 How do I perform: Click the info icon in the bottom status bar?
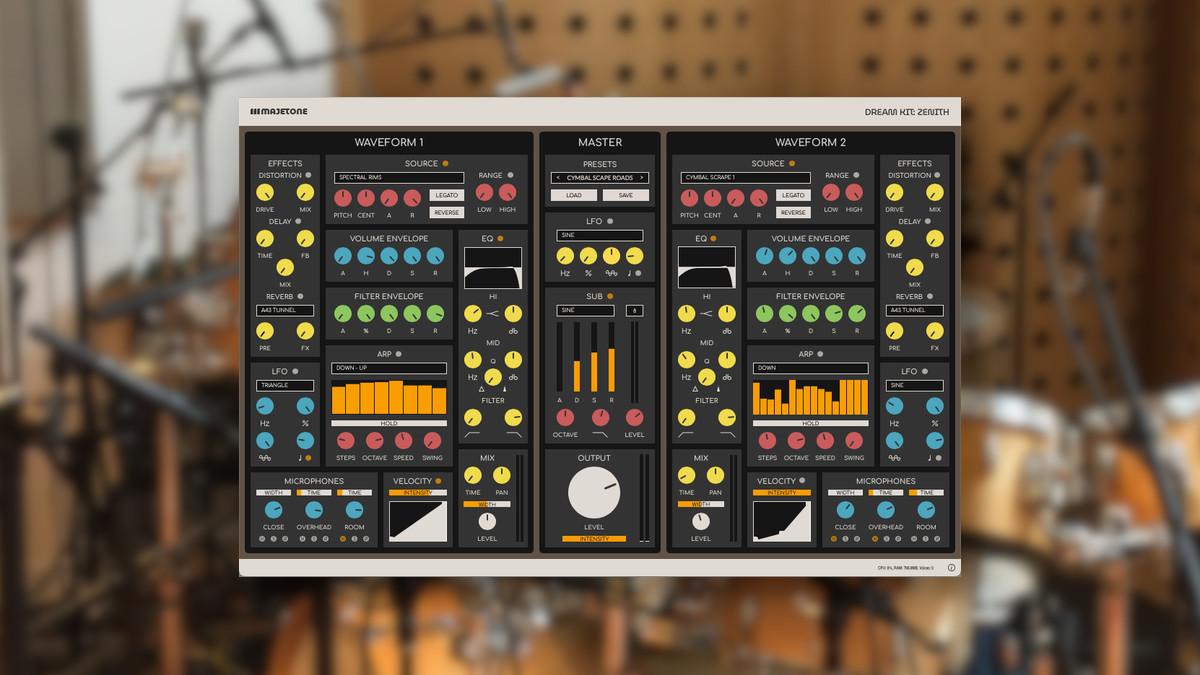(950, 568)
